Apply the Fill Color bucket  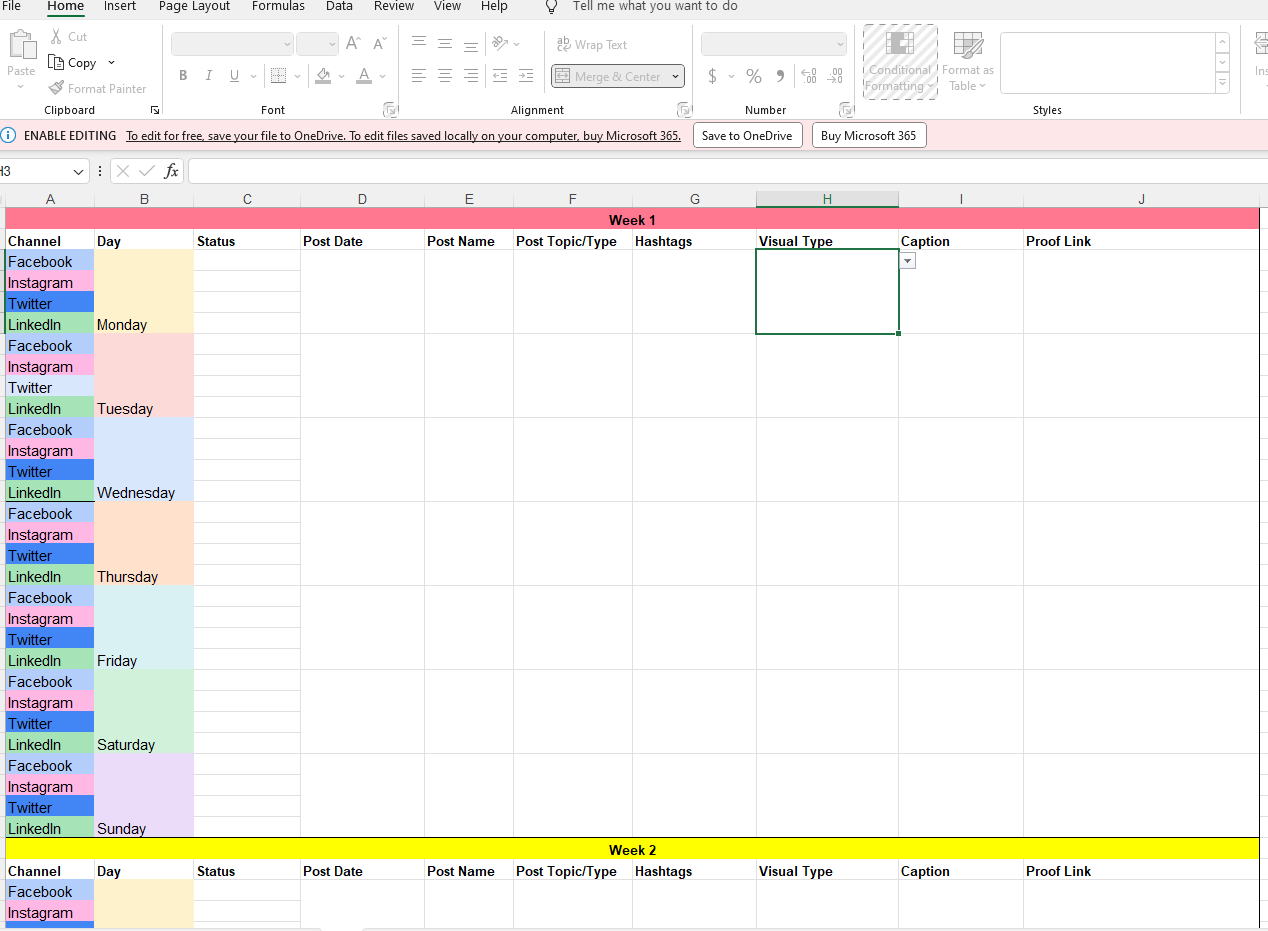[323, 76]
